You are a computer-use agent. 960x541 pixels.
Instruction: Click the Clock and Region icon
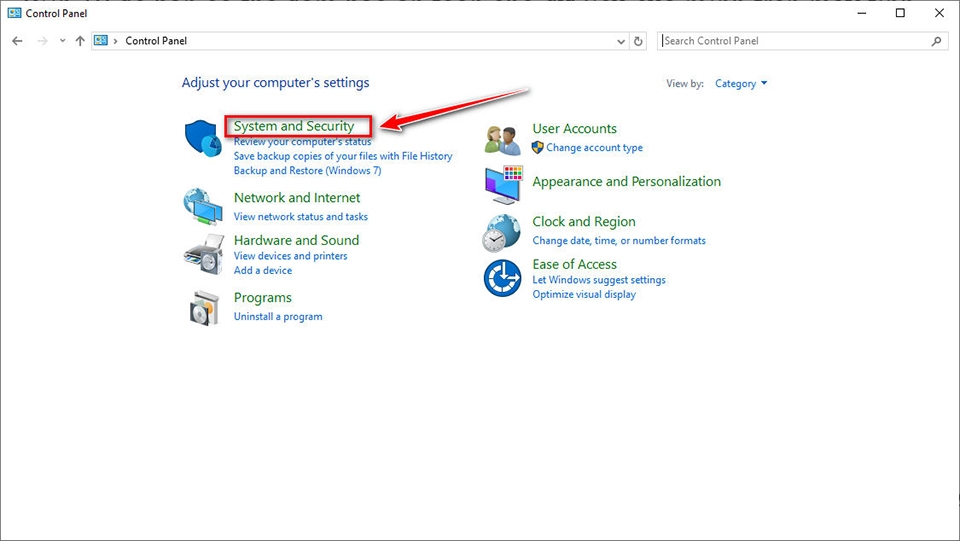tap(502, 233)
